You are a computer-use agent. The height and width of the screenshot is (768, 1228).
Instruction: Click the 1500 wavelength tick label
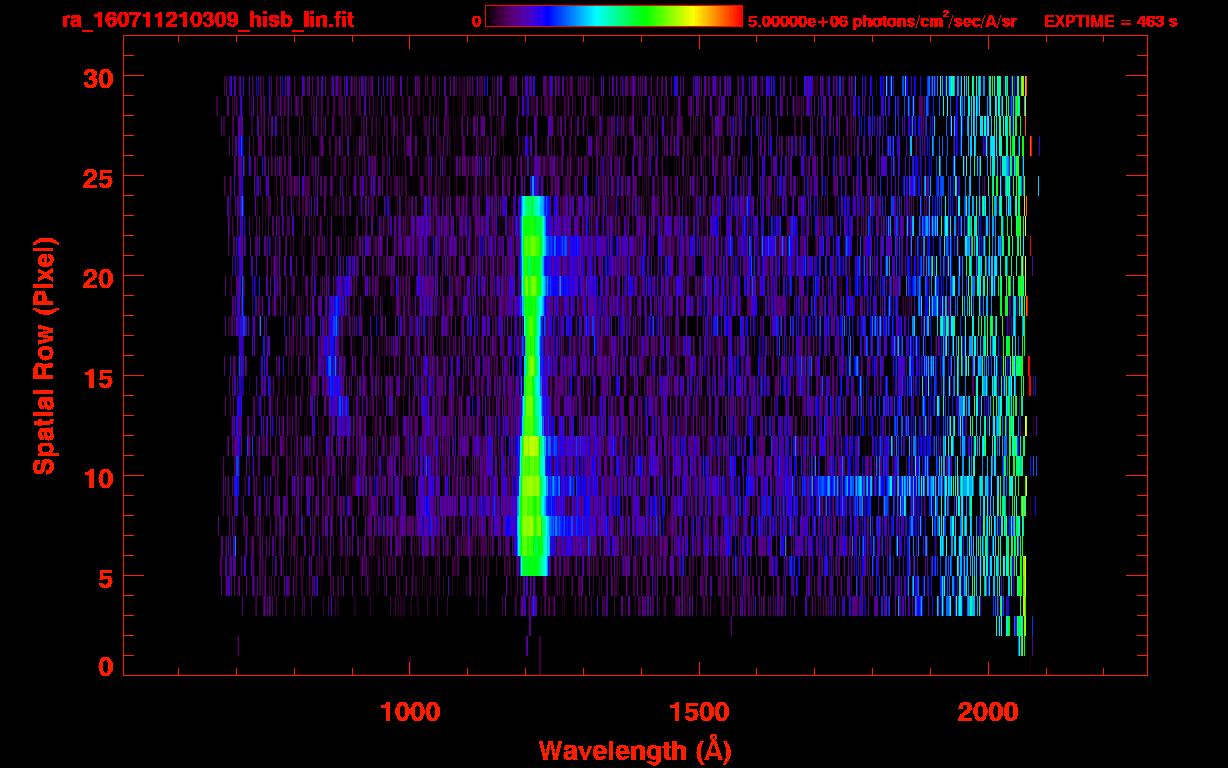click(698, 711)
